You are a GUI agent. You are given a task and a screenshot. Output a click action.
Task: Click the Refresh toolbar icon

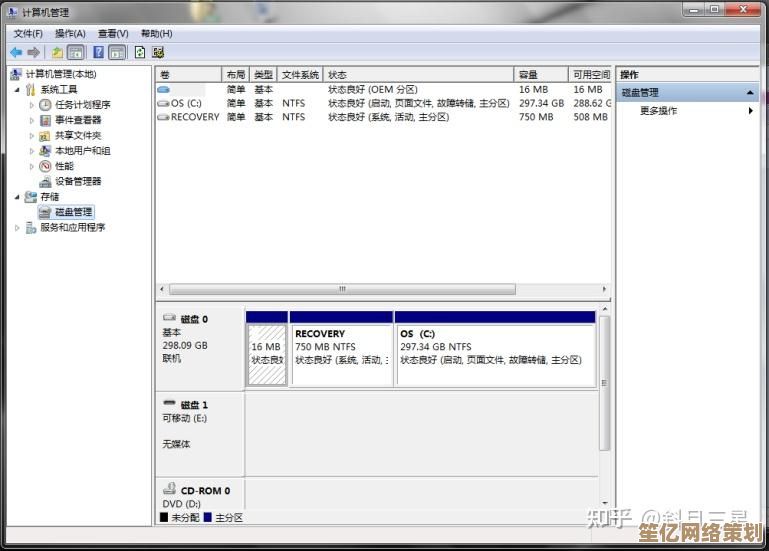point(140,52)
